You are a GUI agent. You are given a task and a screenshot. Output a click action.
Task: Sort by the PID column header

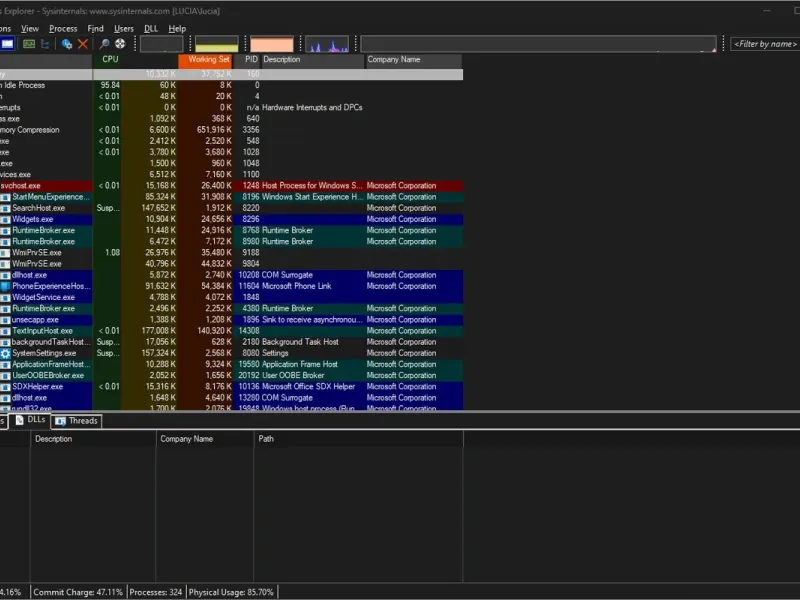pyautogui.click(x=248, y=60)
